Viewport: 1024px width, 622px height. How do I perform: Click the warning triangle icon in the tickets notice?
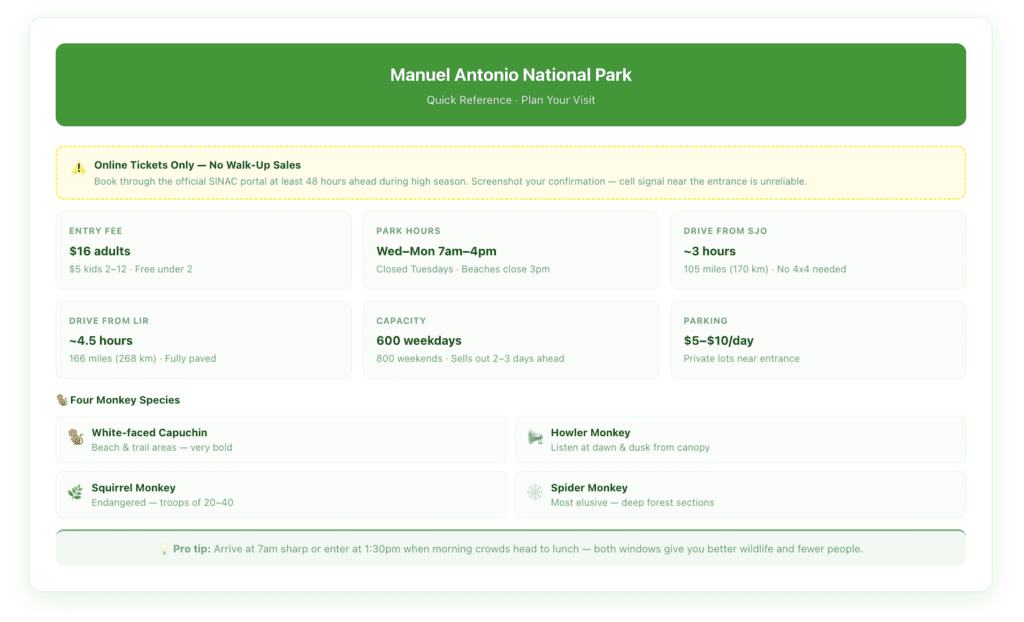click(x=79, y=167)
